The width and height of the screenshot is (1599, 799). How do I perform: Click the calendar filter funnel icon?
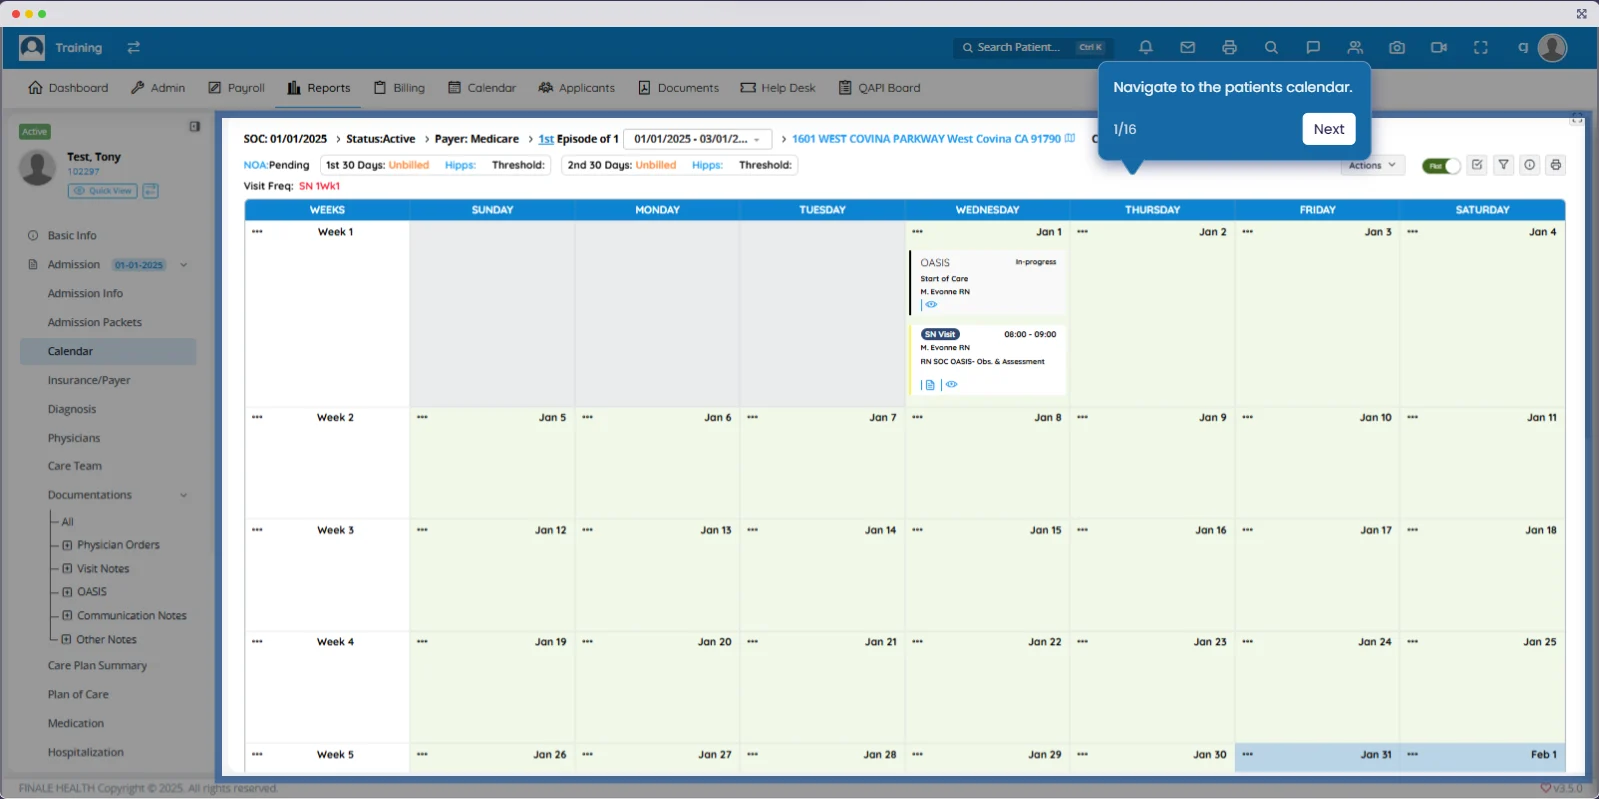tap(1503, 165)
